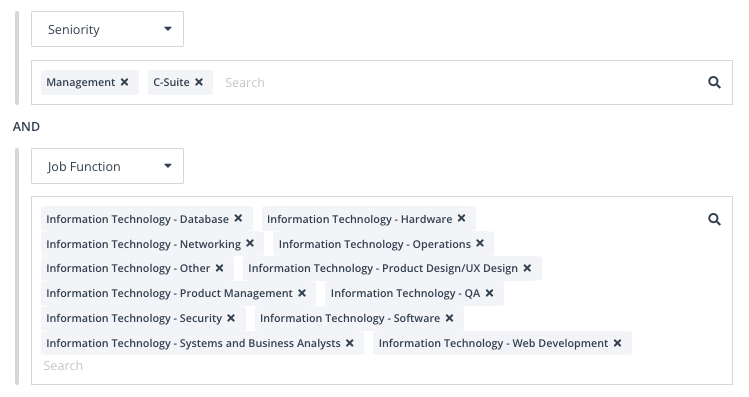Remove Information Technology - Web Development tag
The width and height of the screenshot is (749, 397).
pyautogui.click(x=617, y=343)
